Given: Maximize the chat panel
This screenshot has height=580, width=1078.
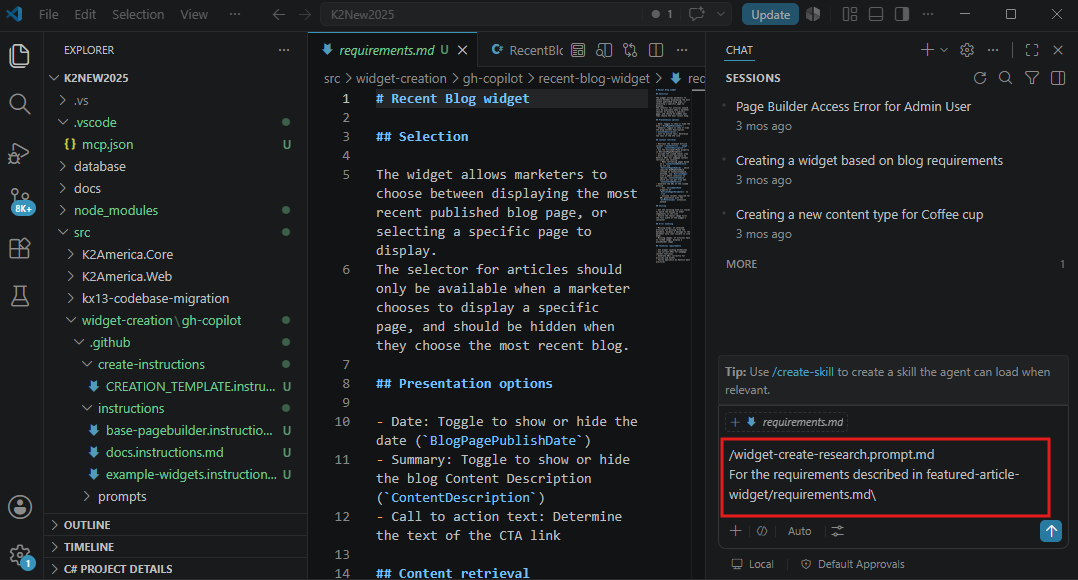Looking at the screenshot, I should [x=1032, y=50].
